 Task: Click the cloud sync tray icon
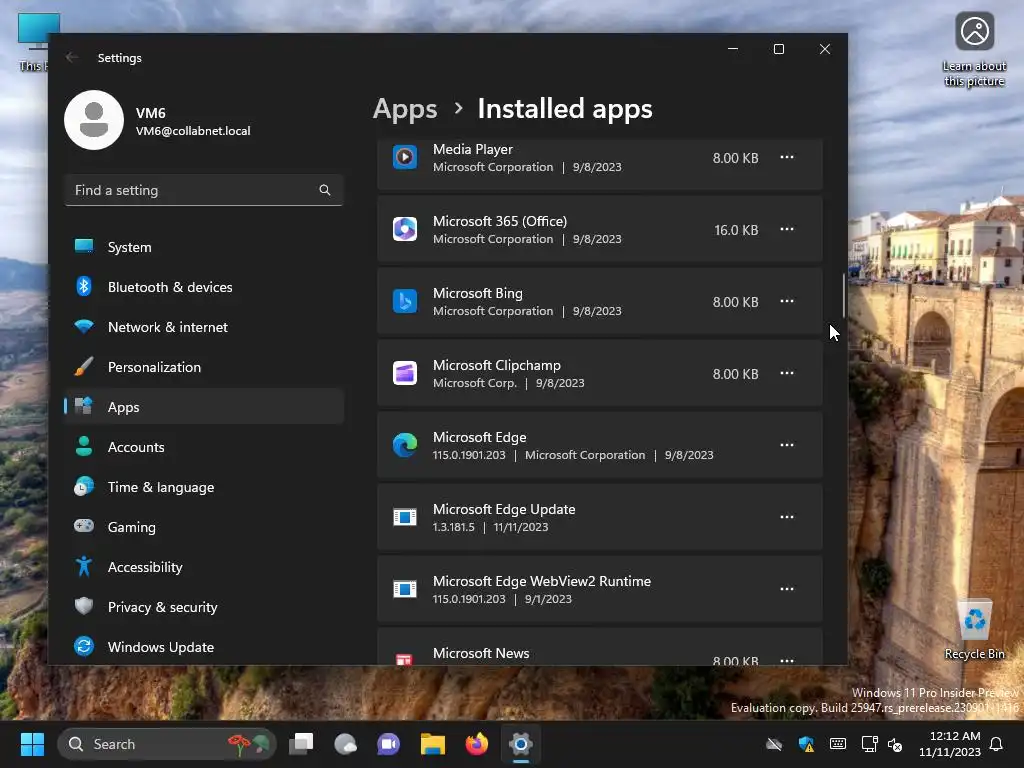[x=774, y=744]
